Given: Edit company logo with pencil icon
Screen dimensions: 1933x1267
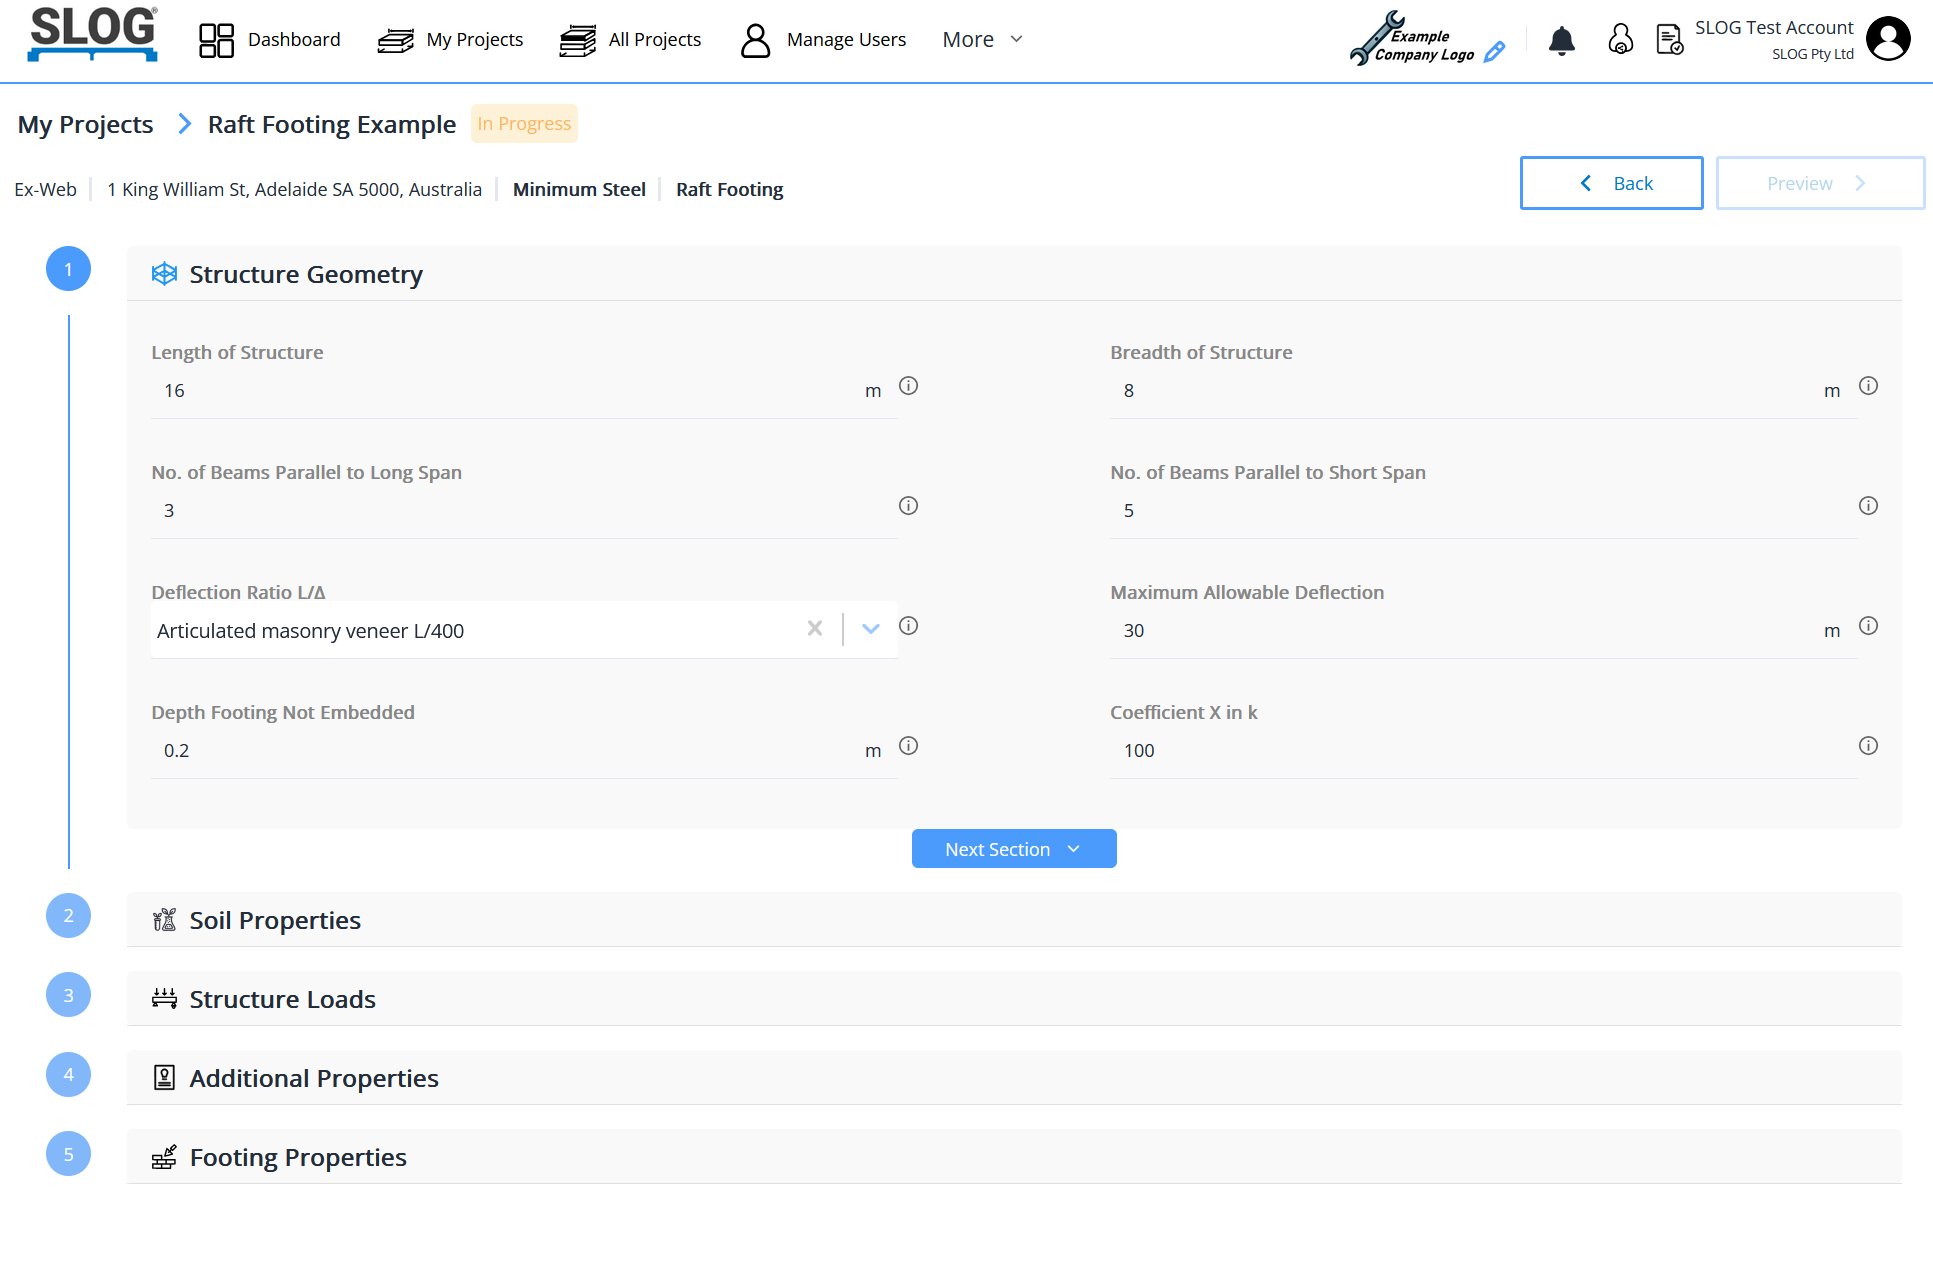Looking at the screenshot, I should coord(1494,52).
